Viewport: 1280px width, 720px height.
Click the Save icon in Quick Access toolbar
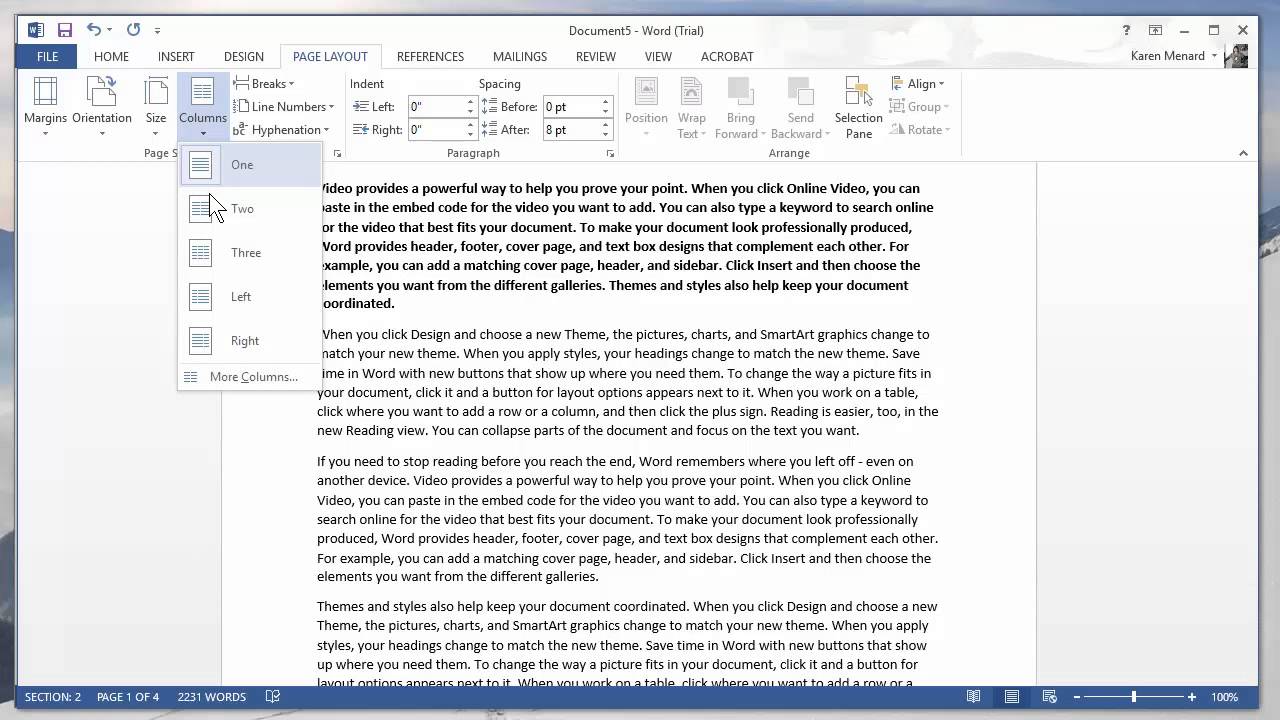[65, 30]
